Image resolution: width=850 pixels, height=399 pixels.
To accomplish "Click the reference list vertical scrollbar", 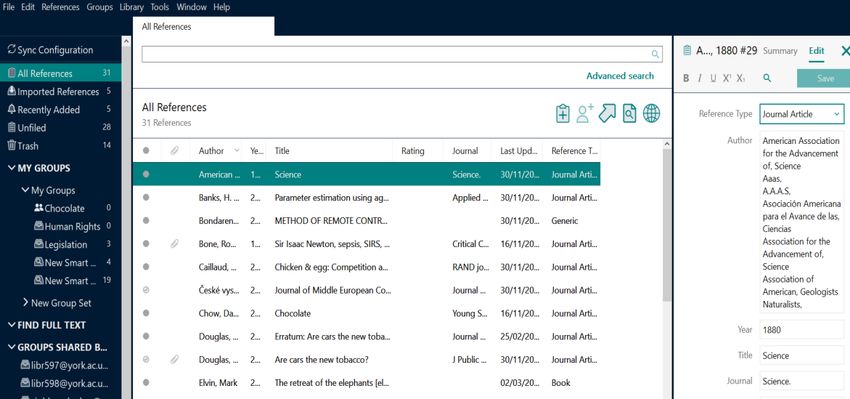I will tap(667, 225).
